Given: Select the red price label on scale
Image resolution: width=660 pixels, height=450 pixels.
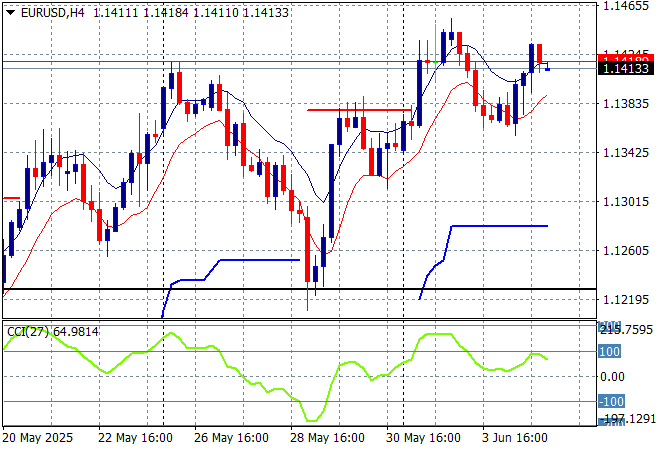Looking at the screenshot, I should (626, 57).
